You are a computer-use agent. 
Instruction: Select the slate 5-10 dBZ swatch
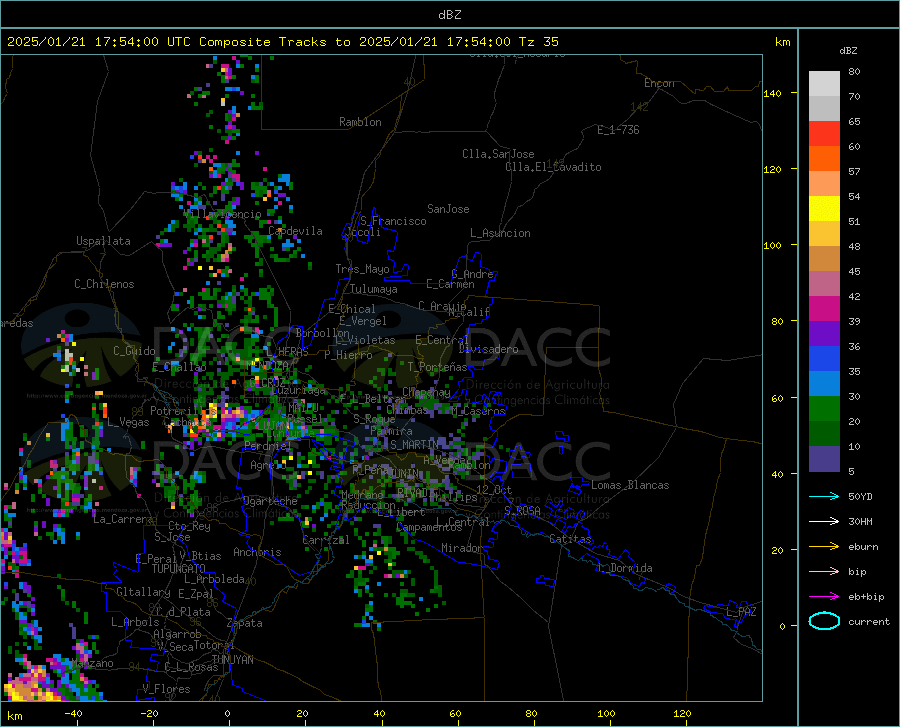click(x=824, y=459)
